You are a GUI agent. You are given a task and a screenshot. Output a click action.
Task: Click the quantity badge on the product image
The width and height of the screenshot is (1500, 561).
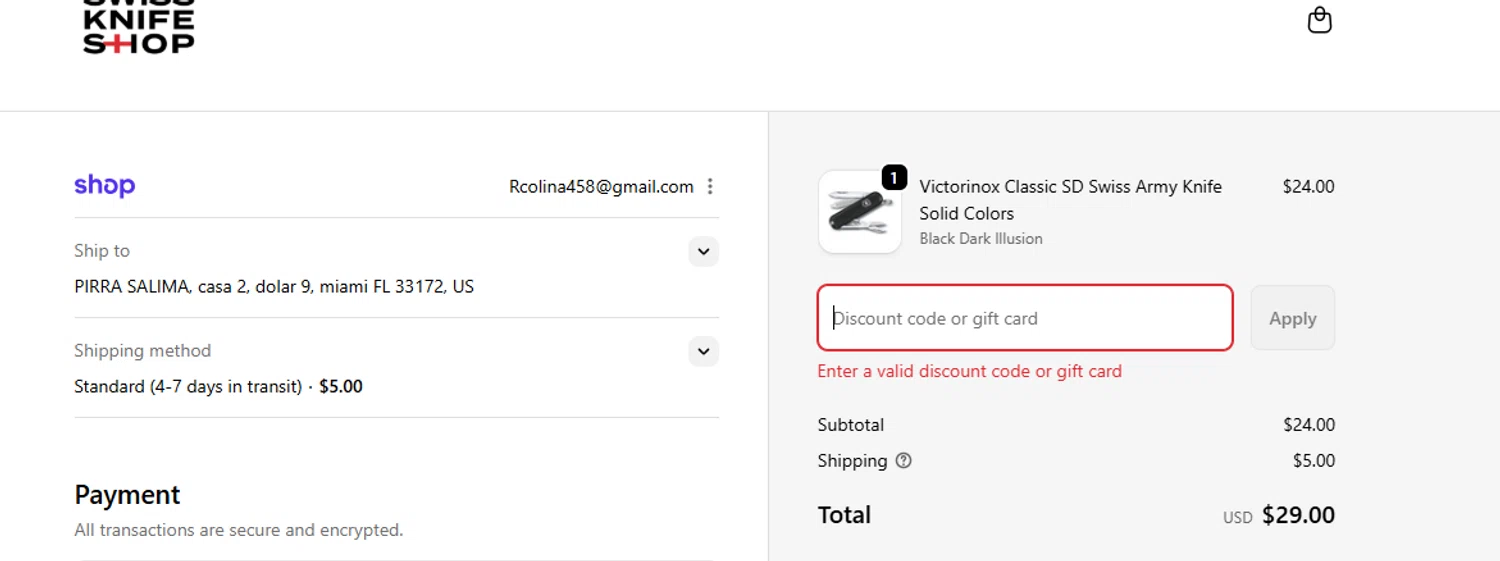click(894, 178)
